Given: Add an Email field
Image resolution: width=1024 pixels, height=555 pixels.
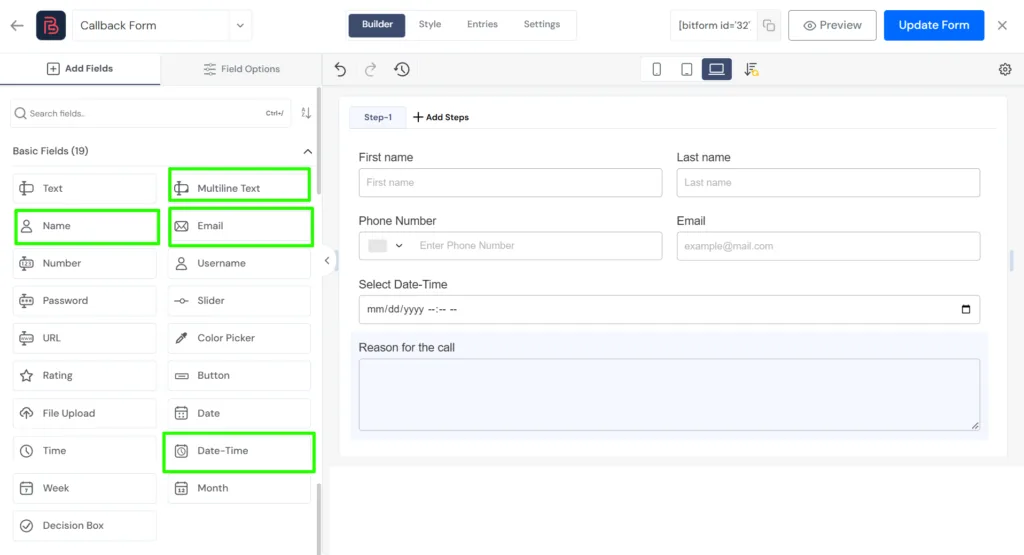Looking at the screenshot, I should pyautogui.click(x=241, y=226).
